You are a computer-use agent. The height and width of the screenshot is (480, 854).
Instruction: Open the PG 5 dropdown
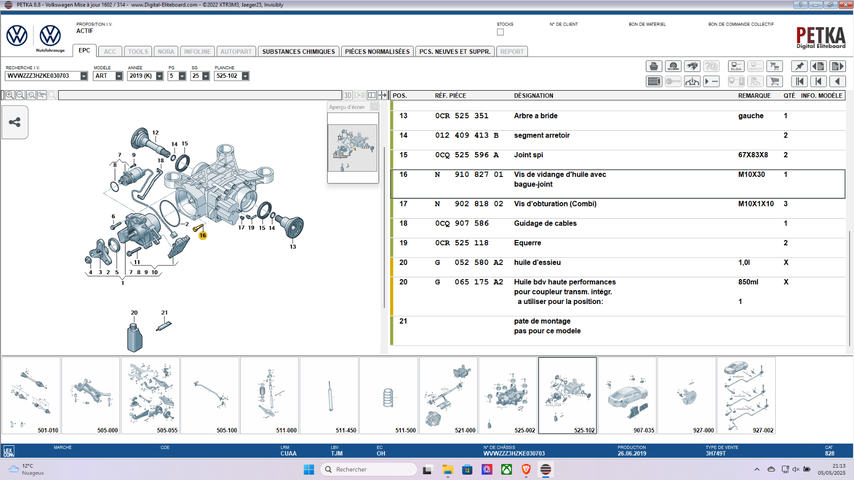(182, 76)
